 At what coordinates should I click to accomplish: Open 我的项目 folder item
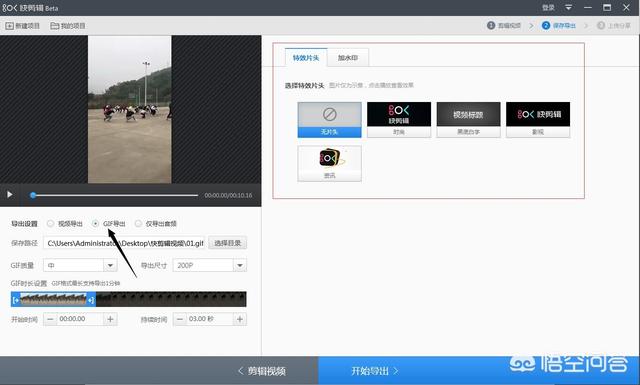pos(68,26)
